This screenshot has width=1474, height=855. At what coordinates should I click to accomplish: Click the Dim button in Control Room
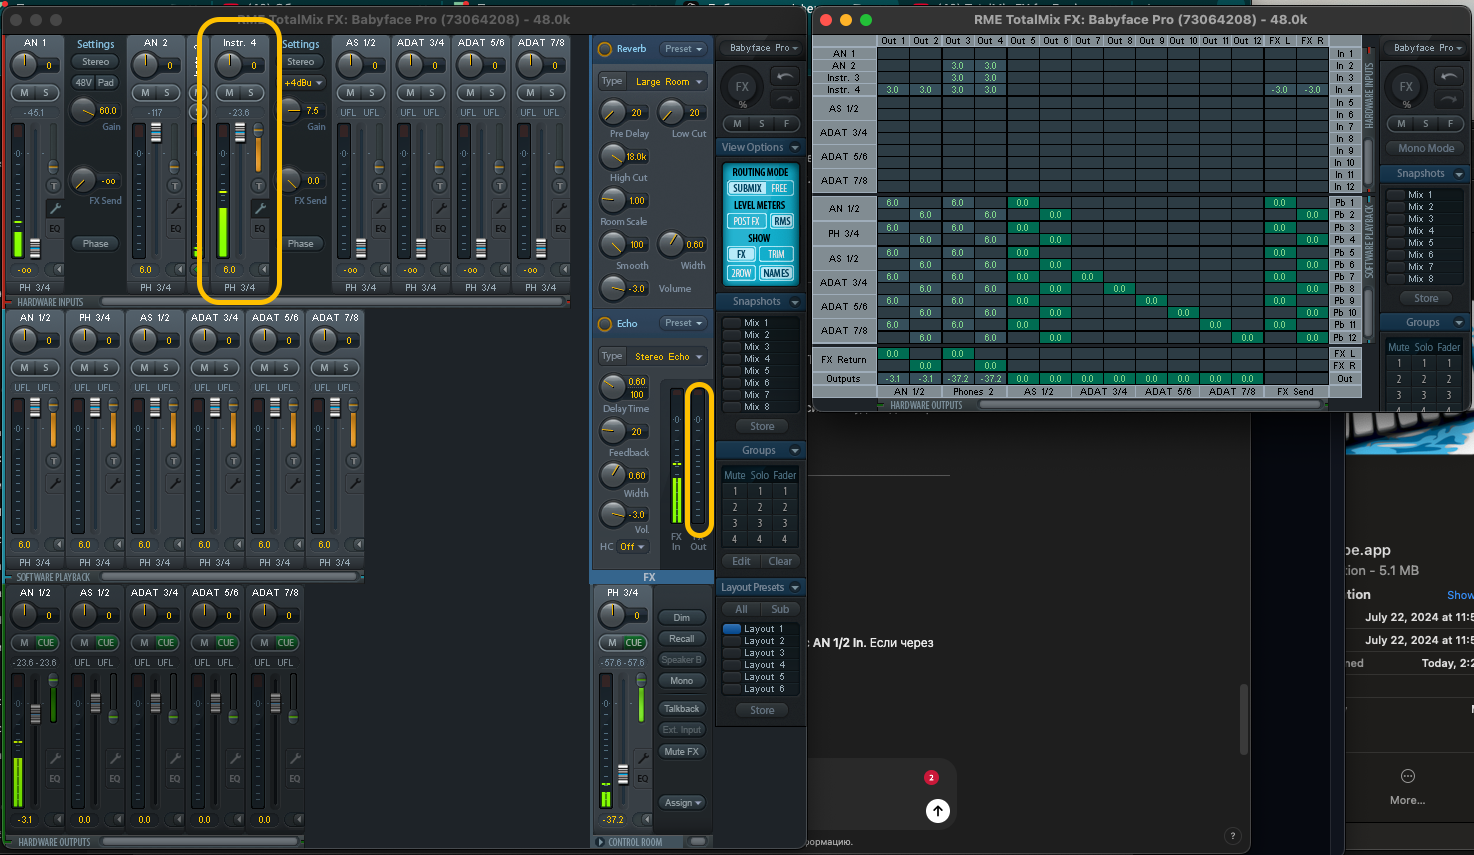(x=681, y=618)
